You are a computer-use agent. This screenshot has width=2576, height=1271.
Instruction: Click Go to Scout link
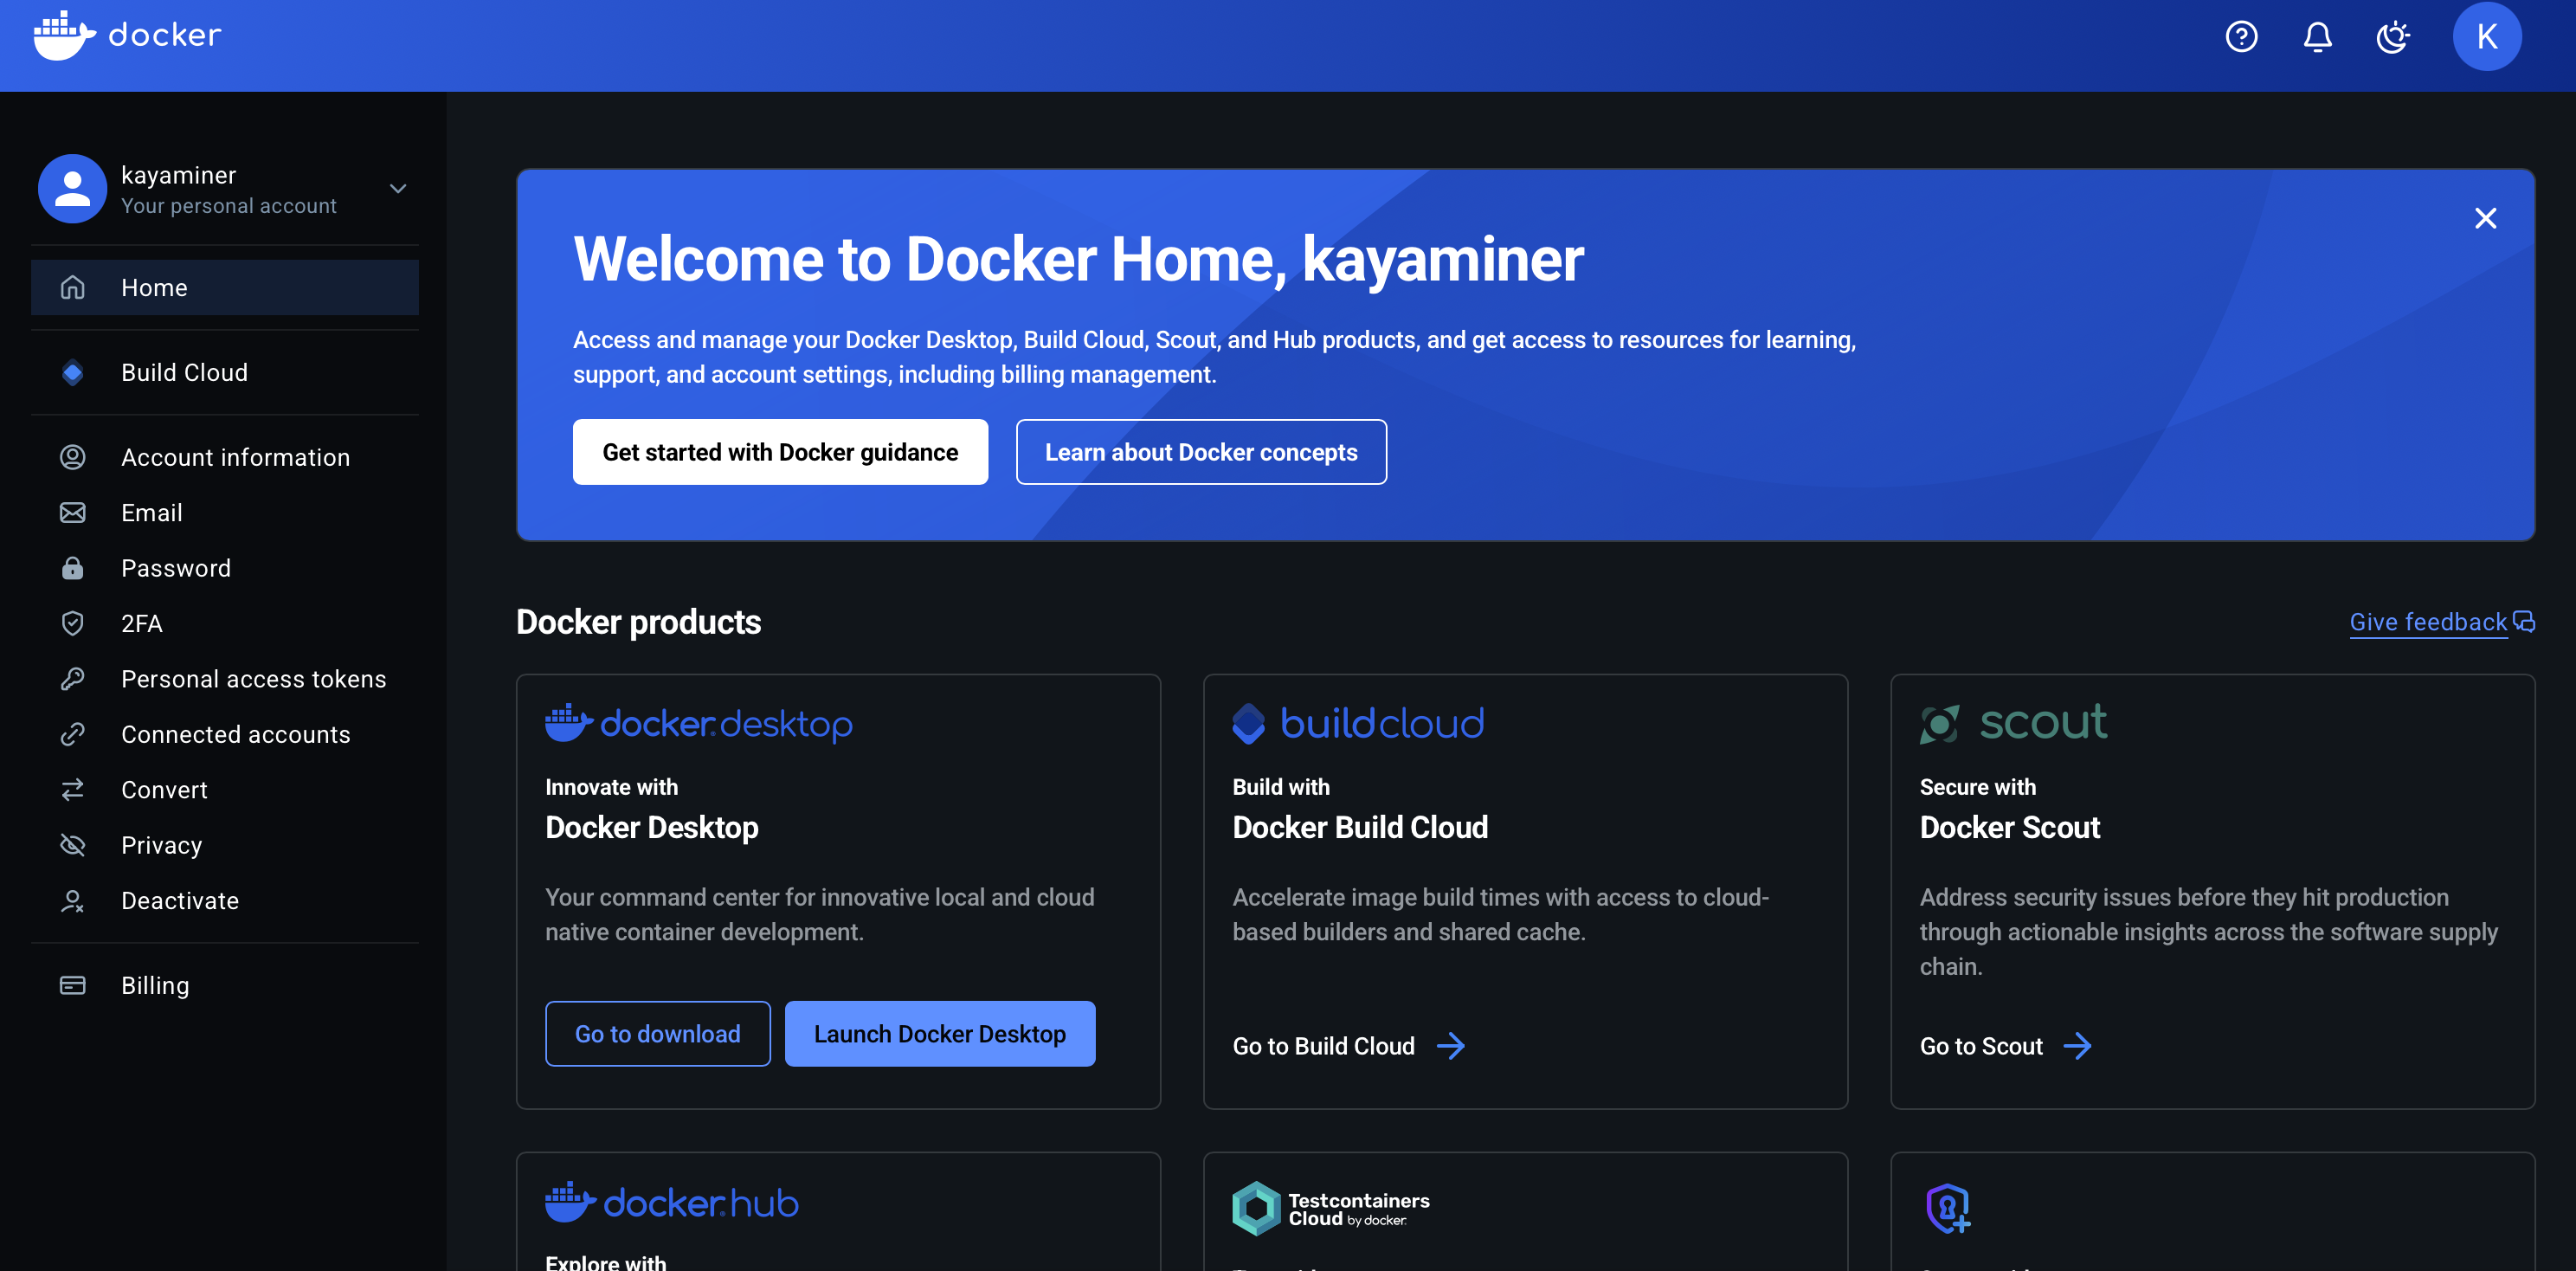pos(1980,1046)
